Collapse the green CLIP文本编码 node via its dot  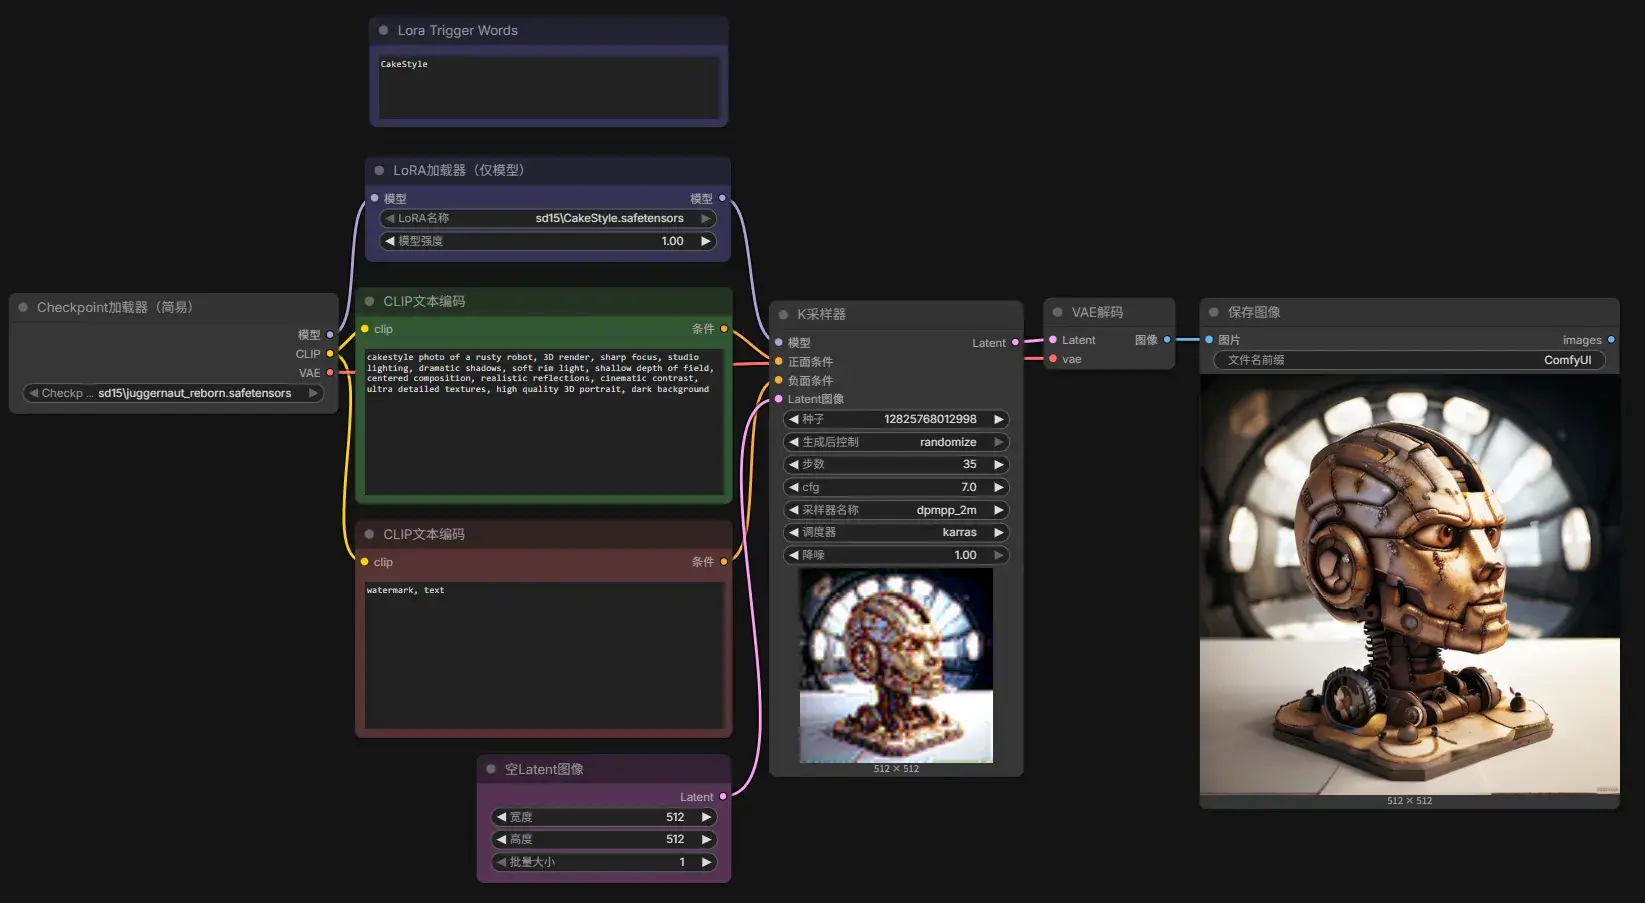pos(369,301)
